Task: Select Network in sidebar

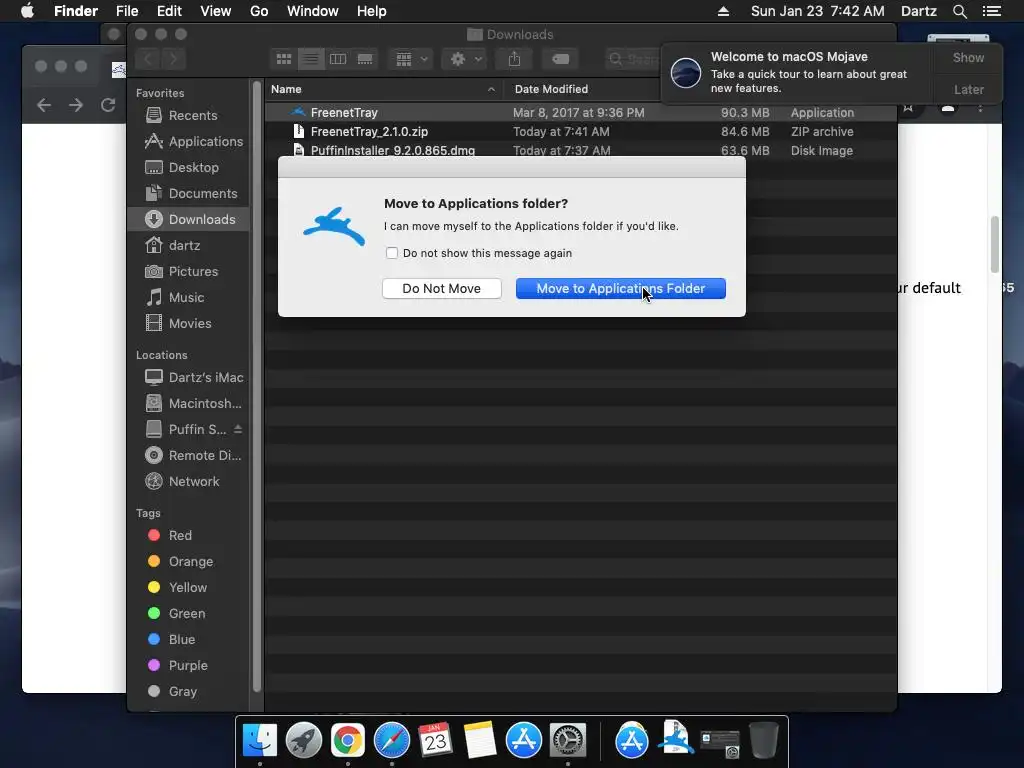Action: [189, 482]
